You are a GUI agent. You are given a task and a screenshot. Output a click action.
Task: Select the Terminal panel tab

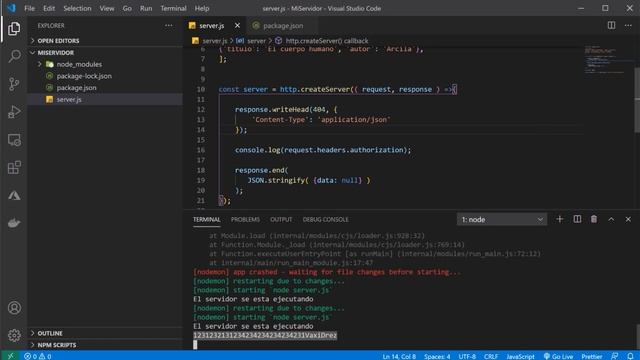pos(207,219)
